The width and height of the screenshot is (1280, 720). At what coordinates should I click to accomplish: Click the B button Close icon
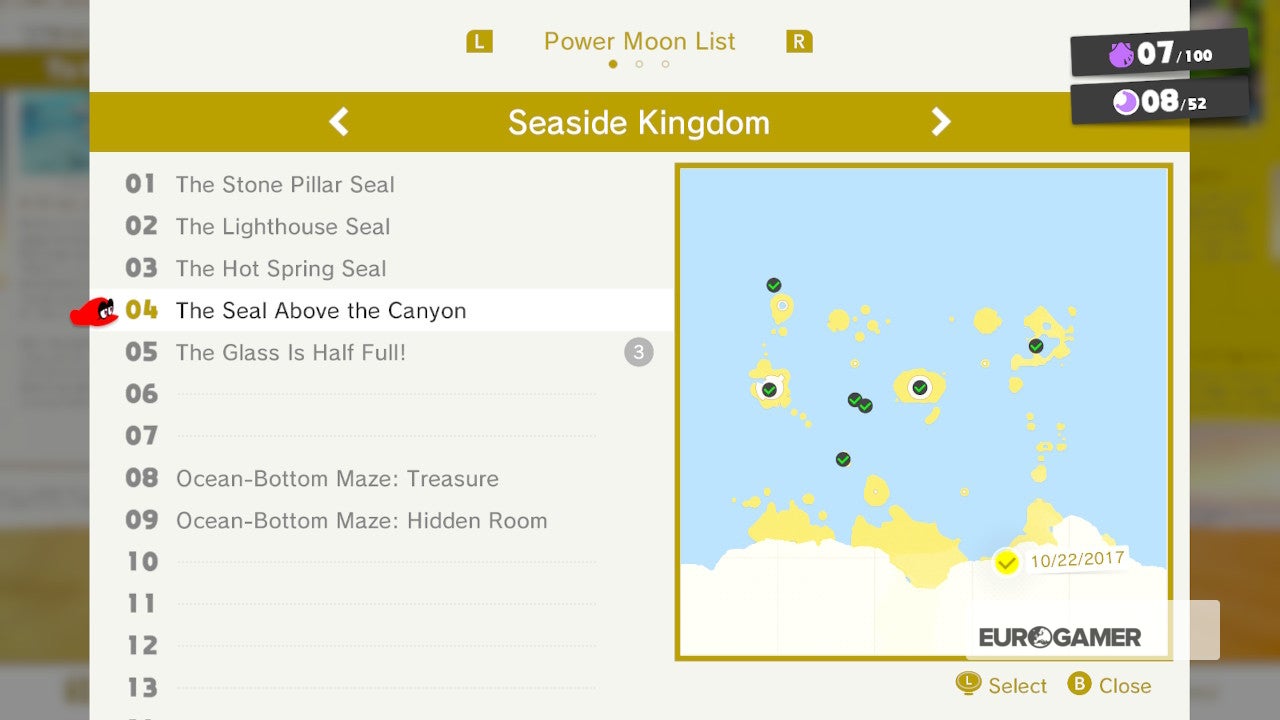point(1079,684)
